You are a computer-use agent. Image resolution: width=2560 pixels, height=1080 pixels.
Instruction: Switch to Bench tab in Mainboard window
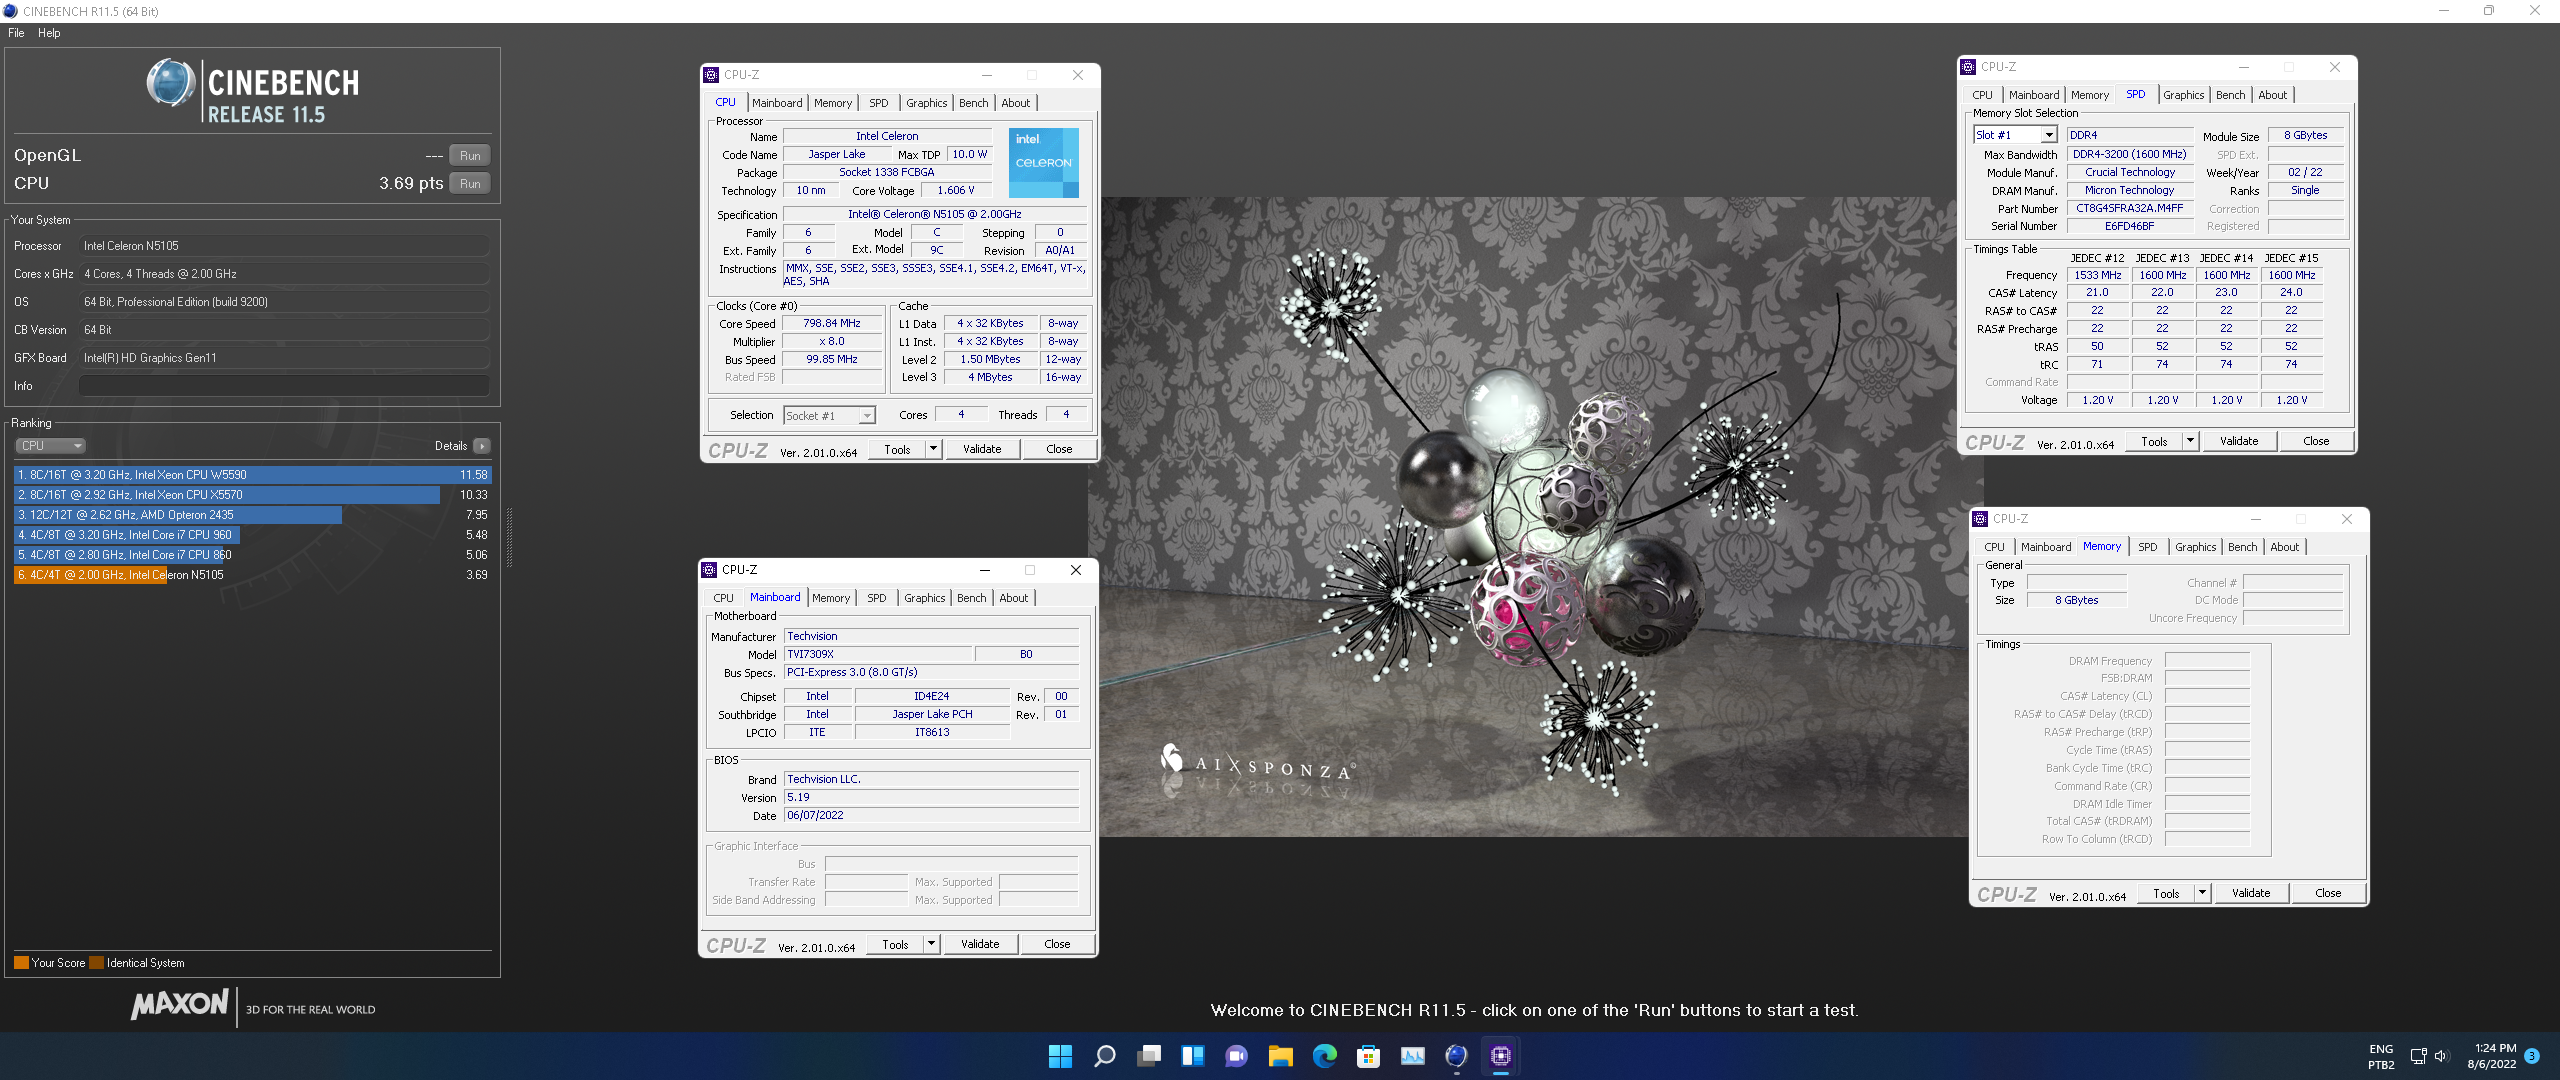pos(971,598)
